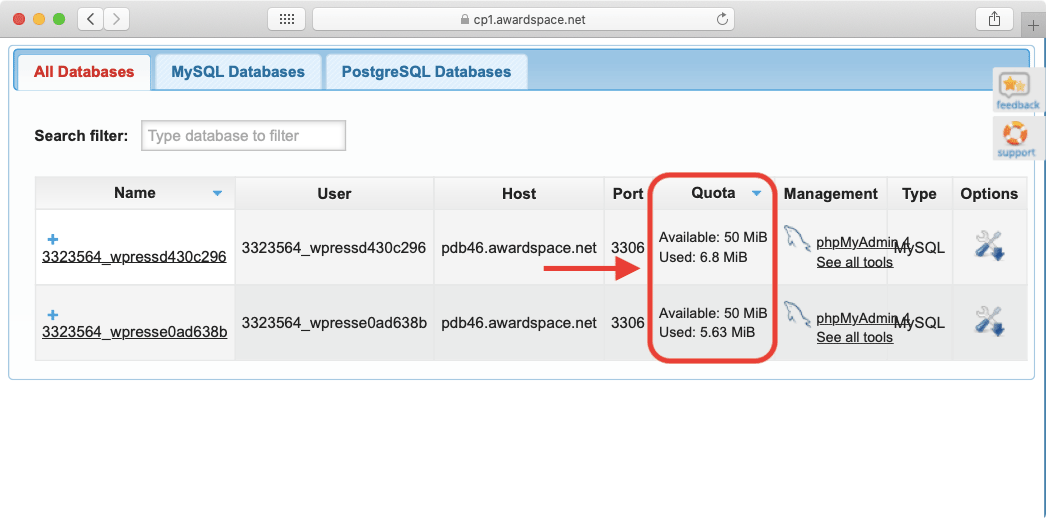Open the support lifebuoy icon
The height and width of the screenshot is (519, 1046).
click(x=1015, y=134)
